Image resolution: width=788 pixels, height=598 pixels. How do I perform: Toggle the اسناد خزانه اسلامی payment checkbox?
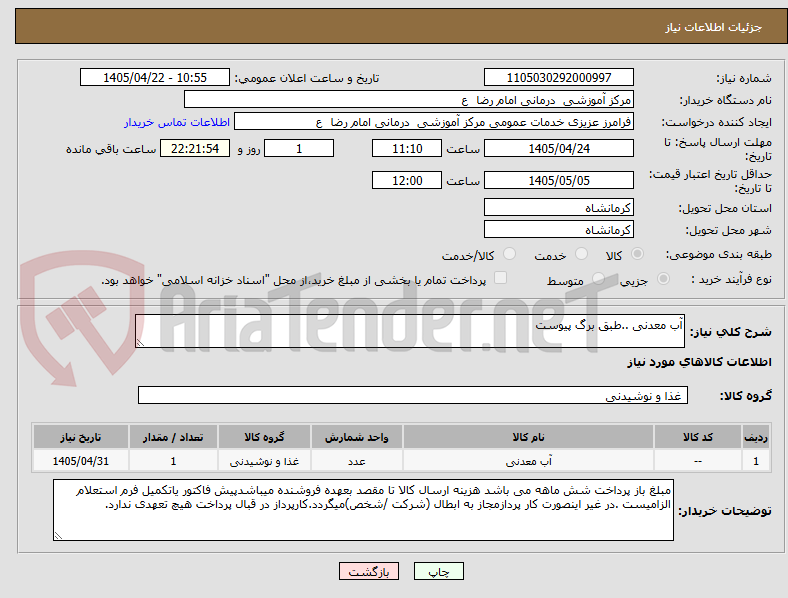[501, 278]
